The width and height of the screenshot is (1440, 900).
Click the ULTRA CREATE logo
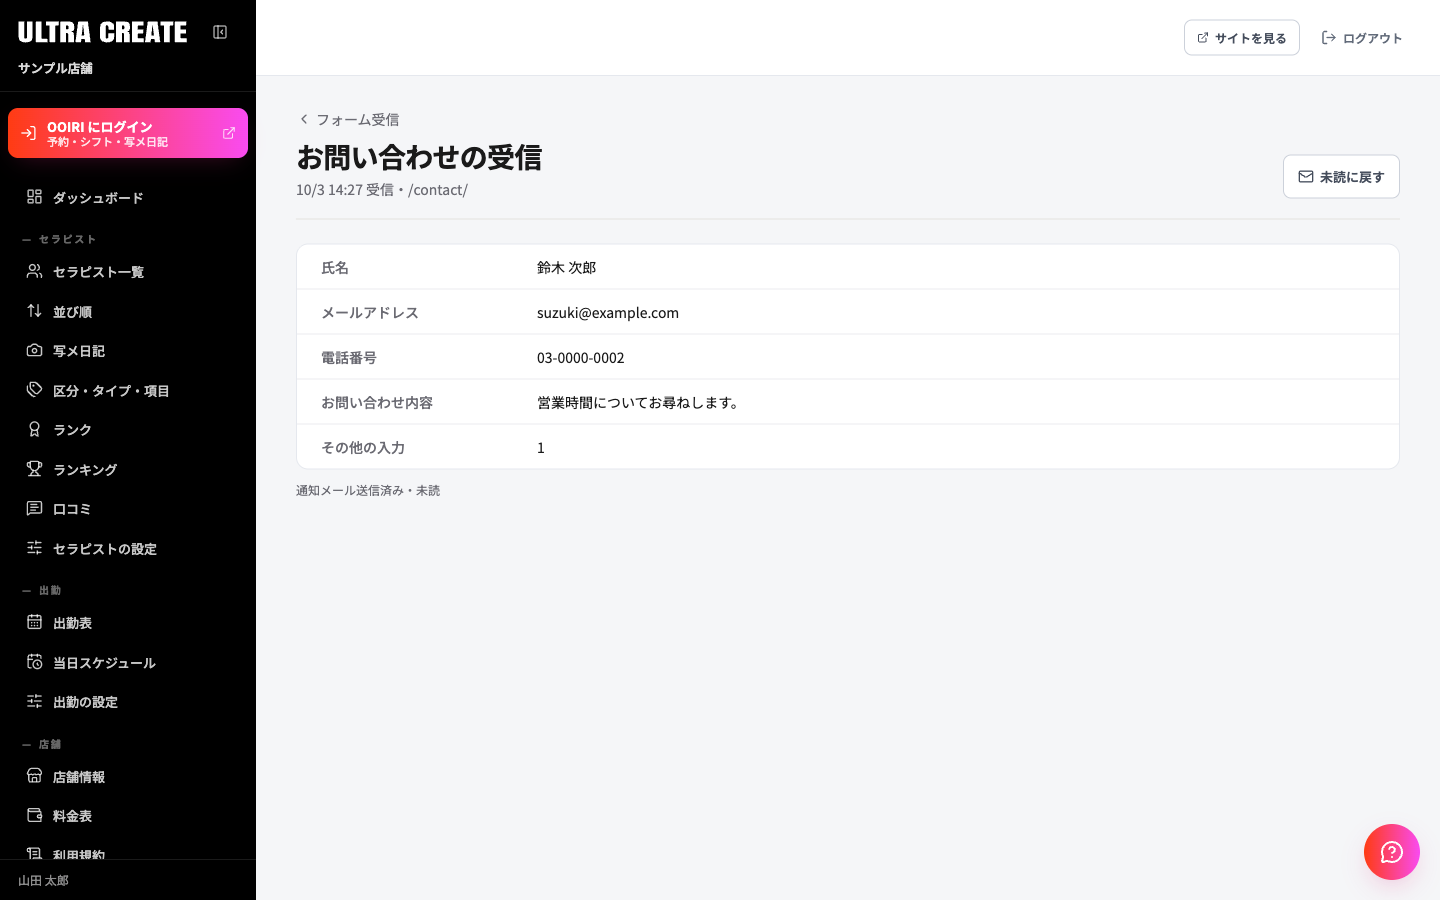coord(102,32)
